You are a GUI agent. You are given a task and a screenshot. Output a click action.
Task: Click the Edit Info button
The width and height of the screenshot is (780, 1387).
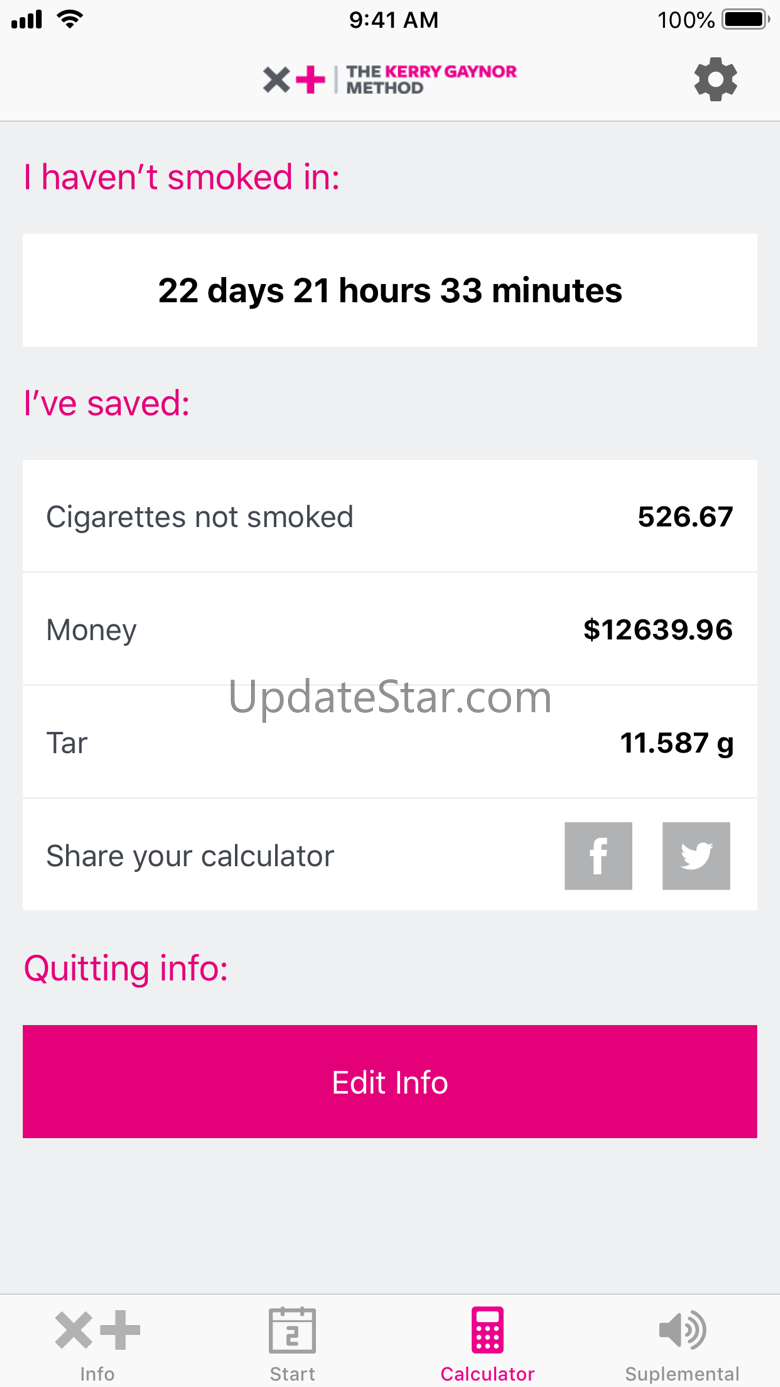(390, 1082)
